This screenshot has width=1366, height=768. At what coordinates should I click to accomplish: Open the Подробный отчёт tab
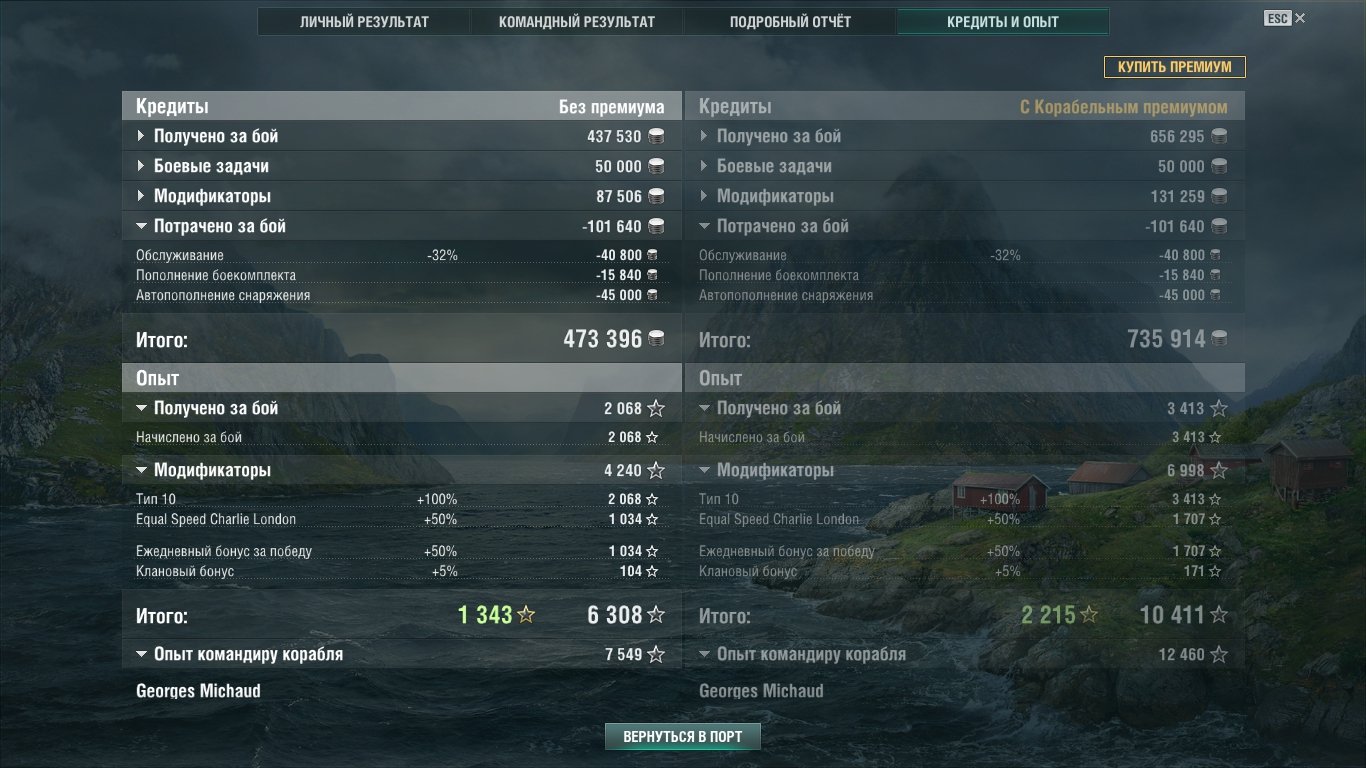click(790, 22)
